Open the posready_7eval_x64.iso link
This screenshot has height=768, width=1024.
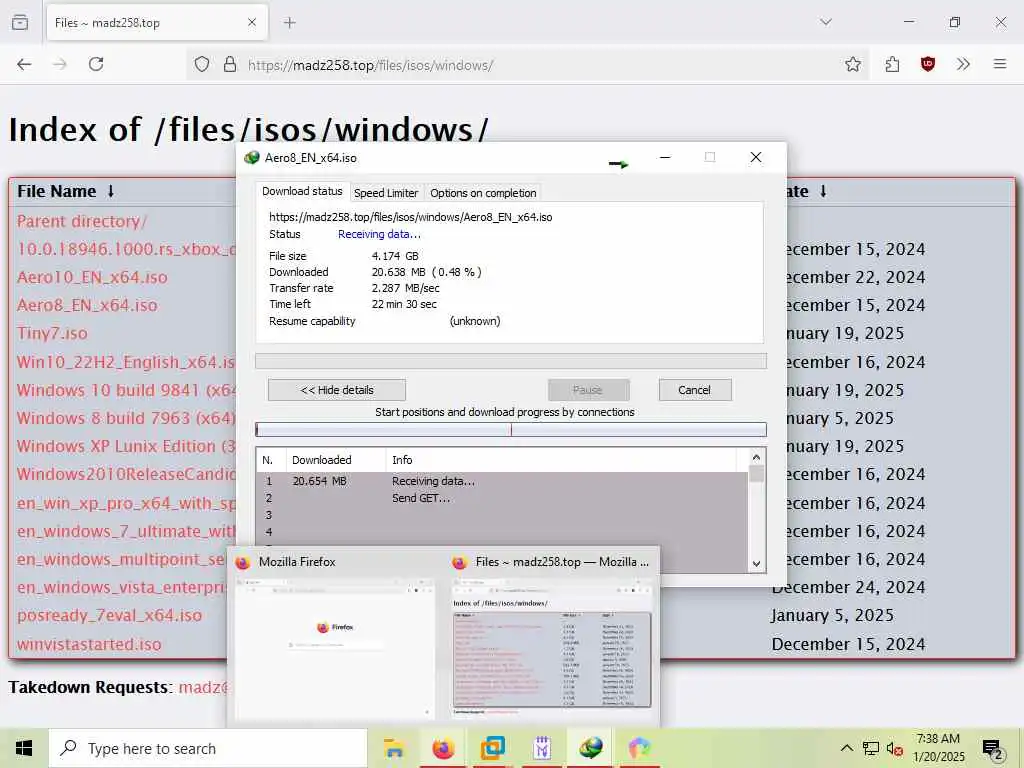pos(109,615)
